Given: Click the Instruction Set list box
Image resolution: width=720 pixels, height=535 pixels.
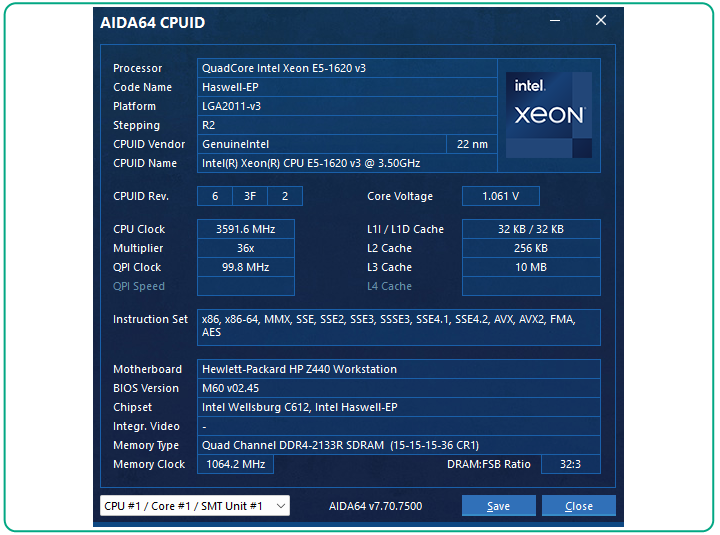Looking at the screenshot, I should 399,327.
